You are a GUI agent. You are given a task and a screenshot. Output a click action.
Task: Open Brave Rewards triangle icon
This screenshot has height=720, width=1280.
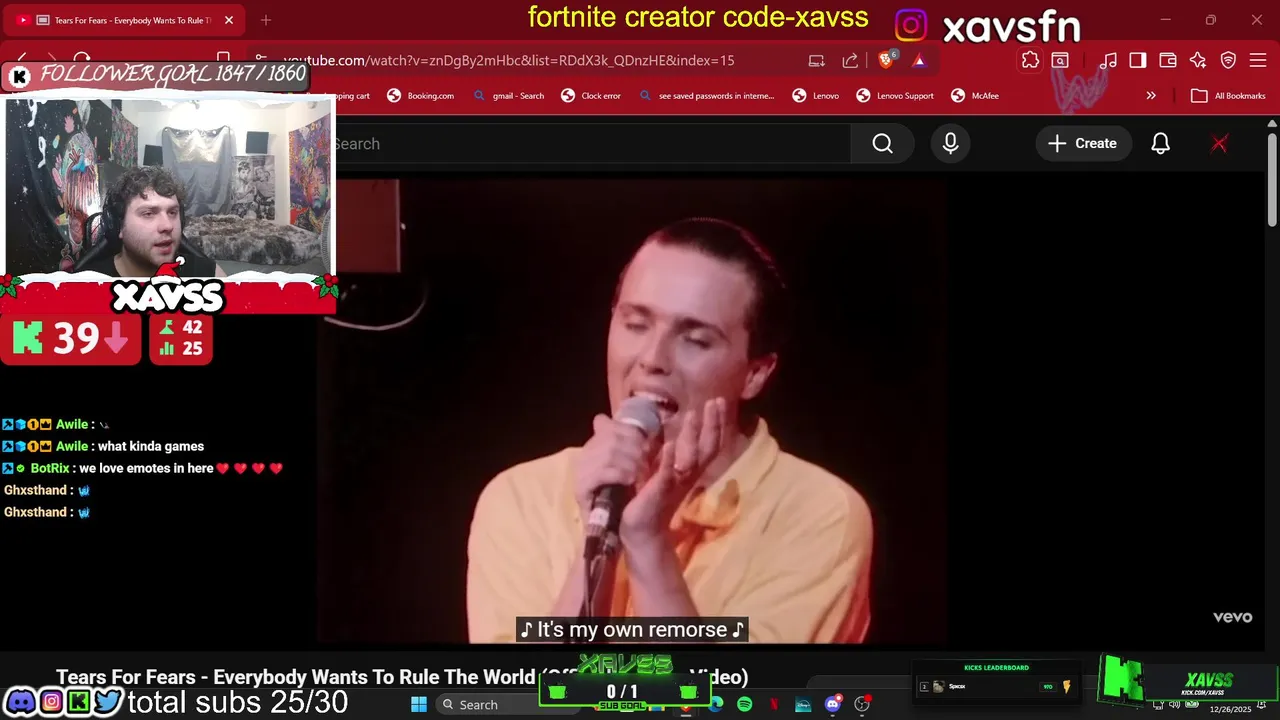pos(919,60)
